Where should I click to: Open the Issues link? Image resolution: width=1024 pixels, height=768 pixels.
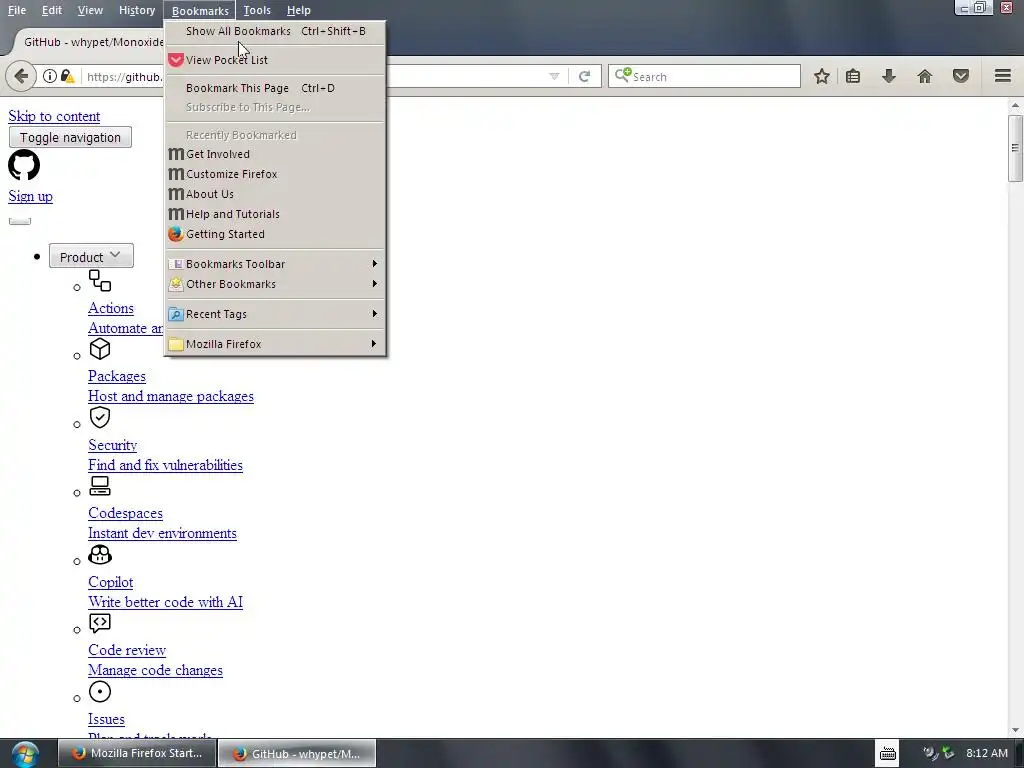tap(106, 719)
